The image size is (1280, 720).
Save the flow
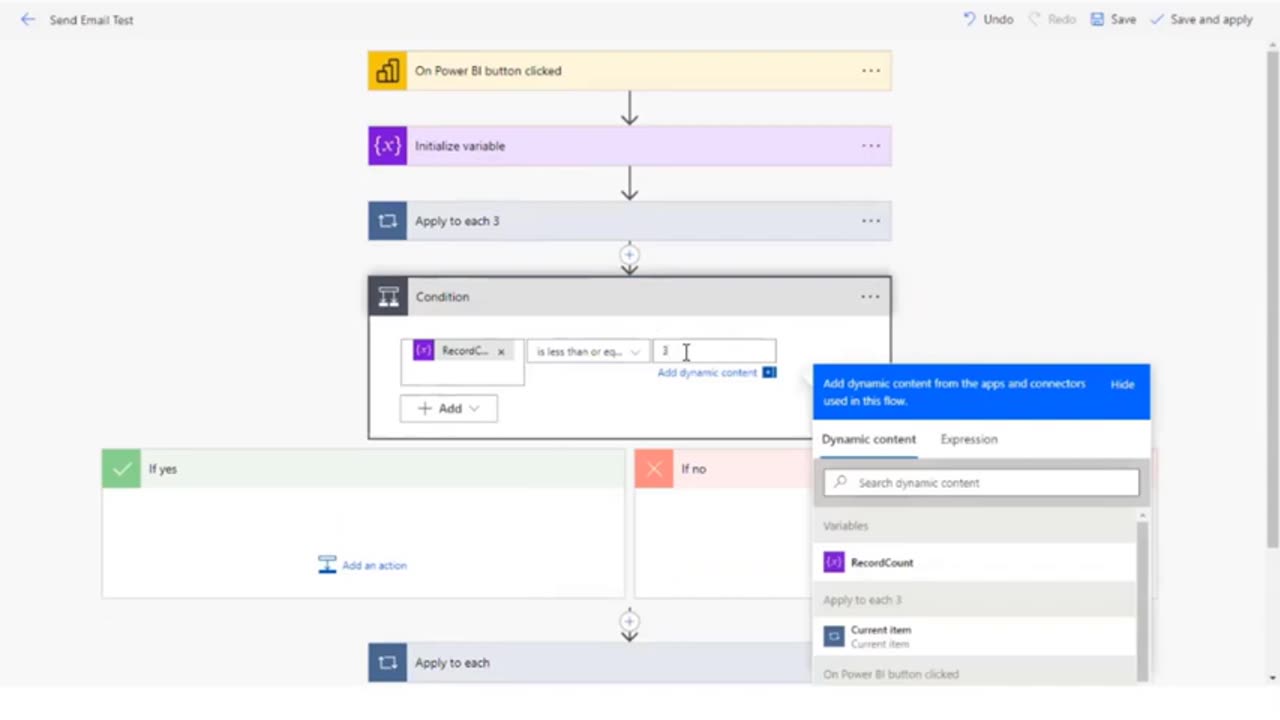[x=1113, y=19]
